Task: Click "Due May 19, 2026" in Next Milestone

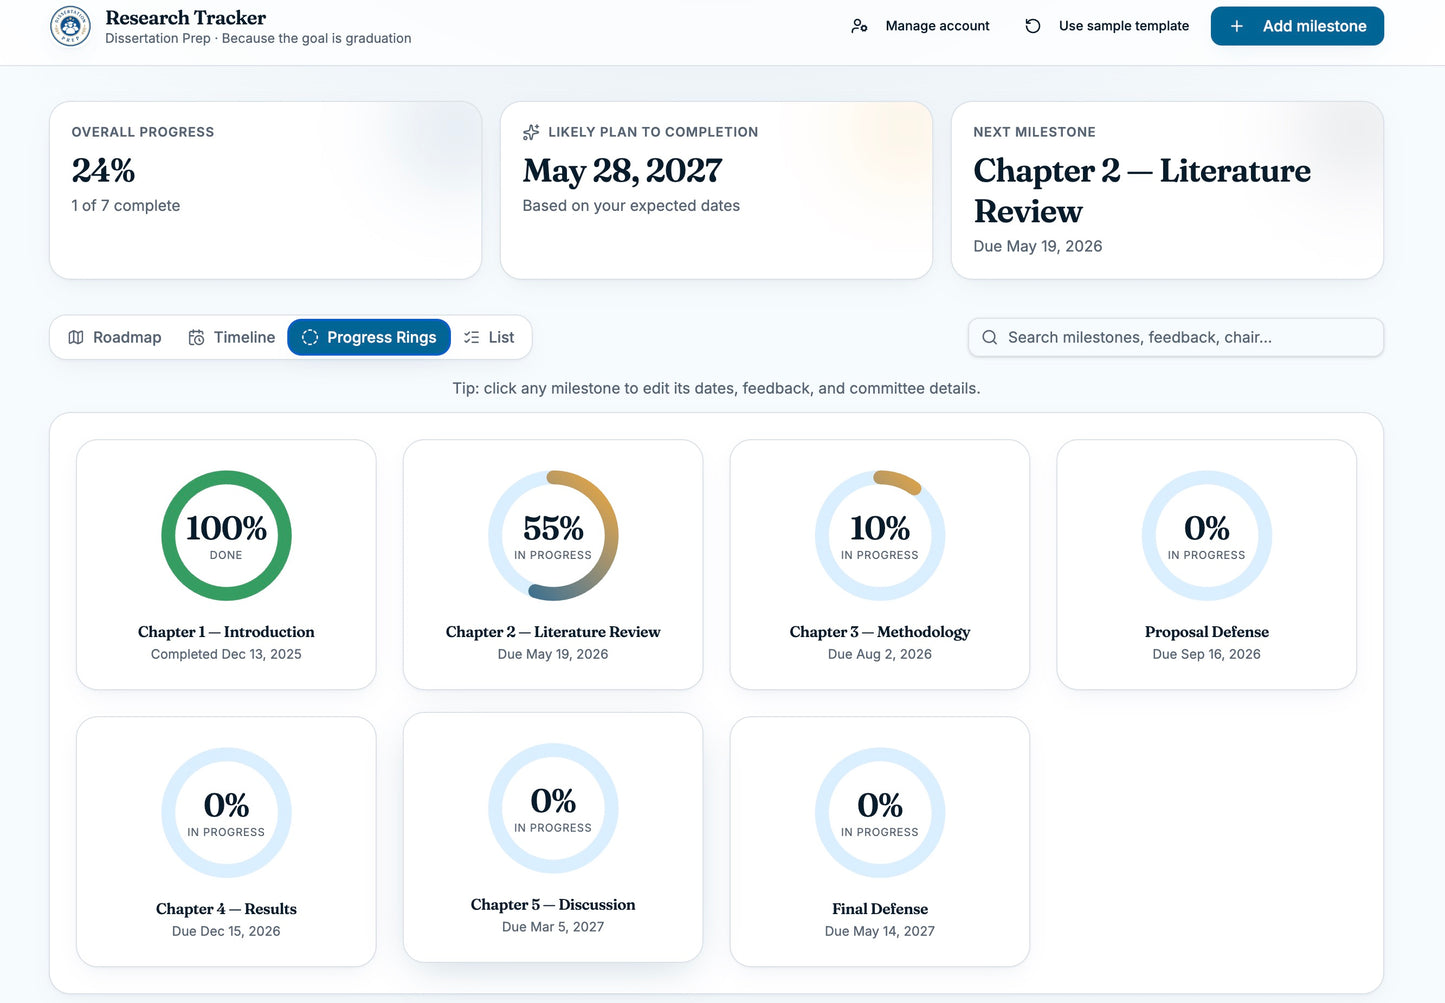Action: click(x=1038, y=246)
